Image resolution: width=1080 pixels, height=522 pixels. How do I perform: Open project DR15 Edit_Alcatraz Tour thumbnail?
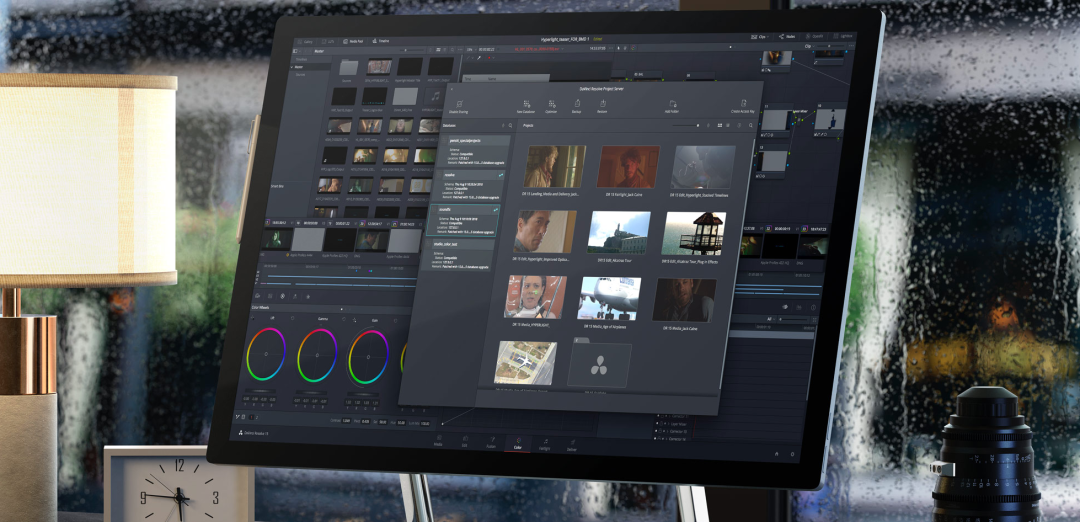(618, 232)
